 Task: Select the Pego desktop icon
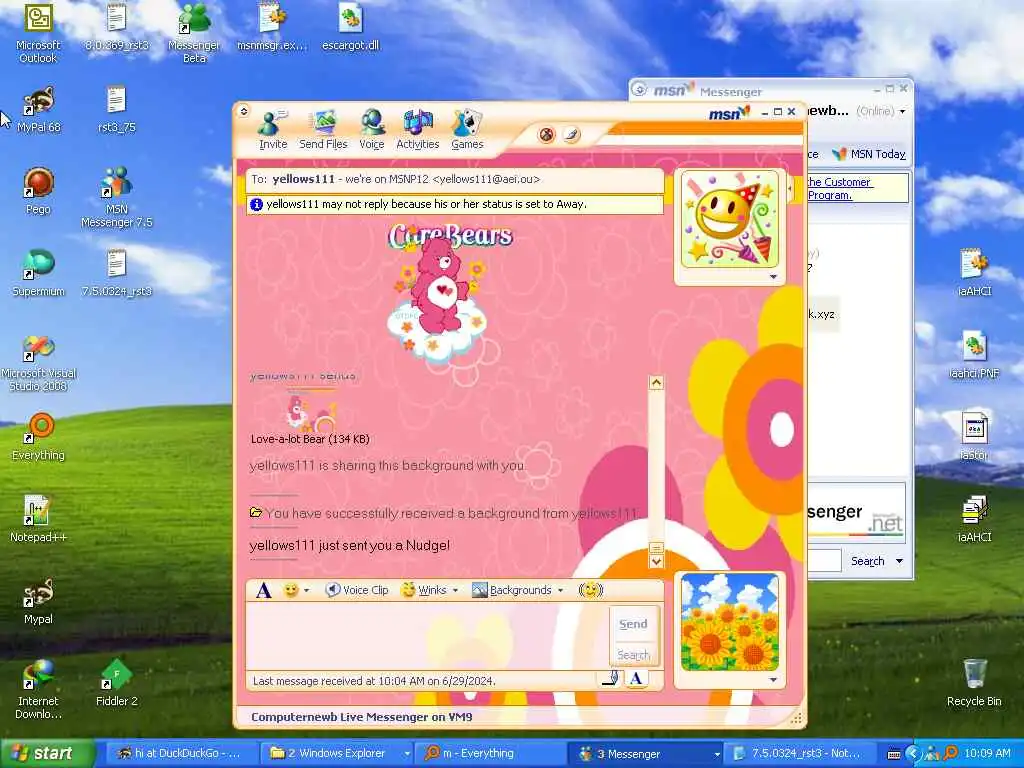coord(38,191)
